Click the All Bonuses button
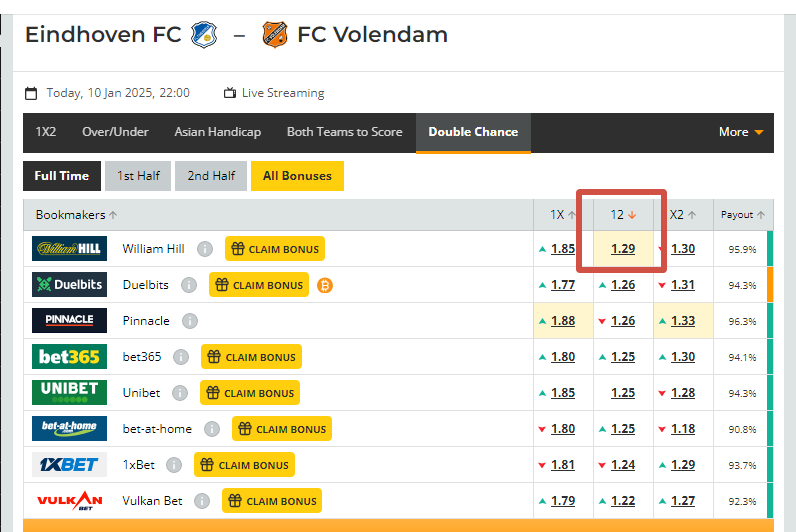Viewport: 796px width, 532px height. 297,176
